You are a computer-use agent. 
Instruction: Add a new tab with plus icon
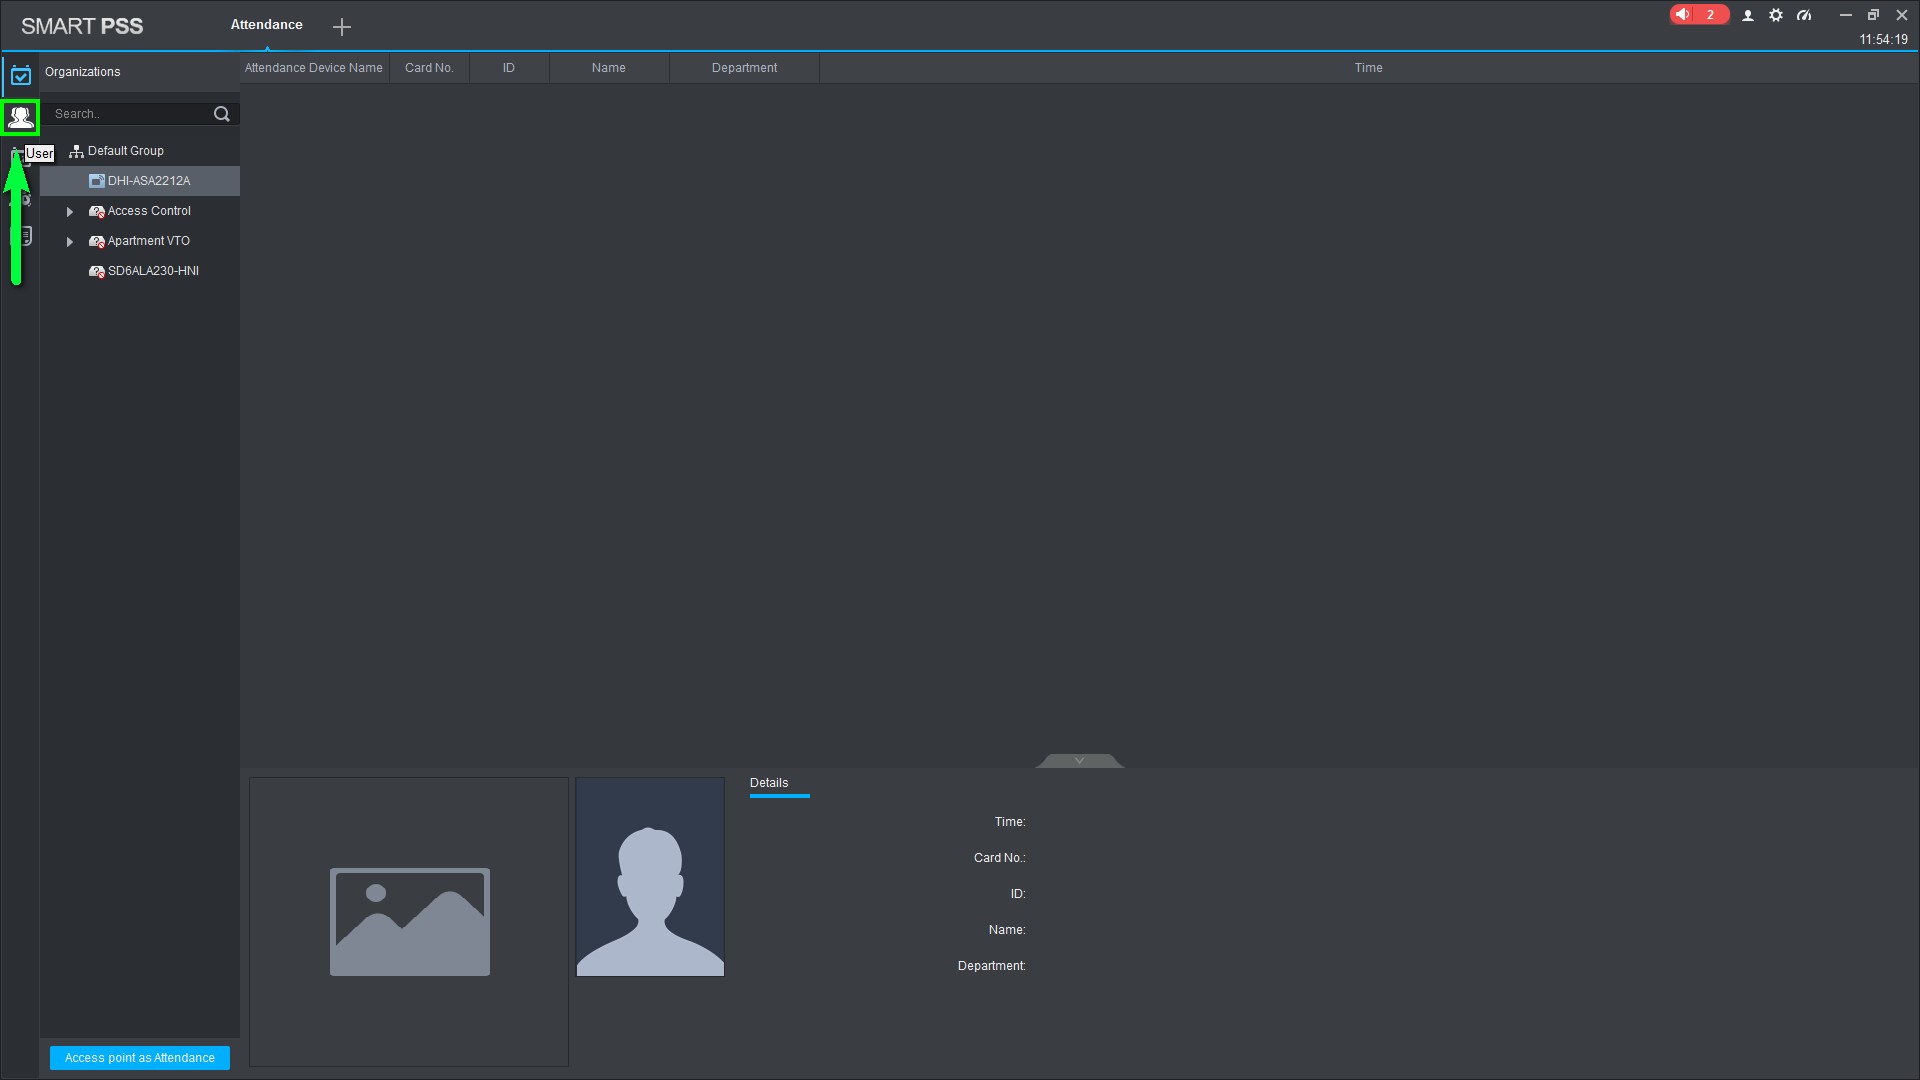342,27
